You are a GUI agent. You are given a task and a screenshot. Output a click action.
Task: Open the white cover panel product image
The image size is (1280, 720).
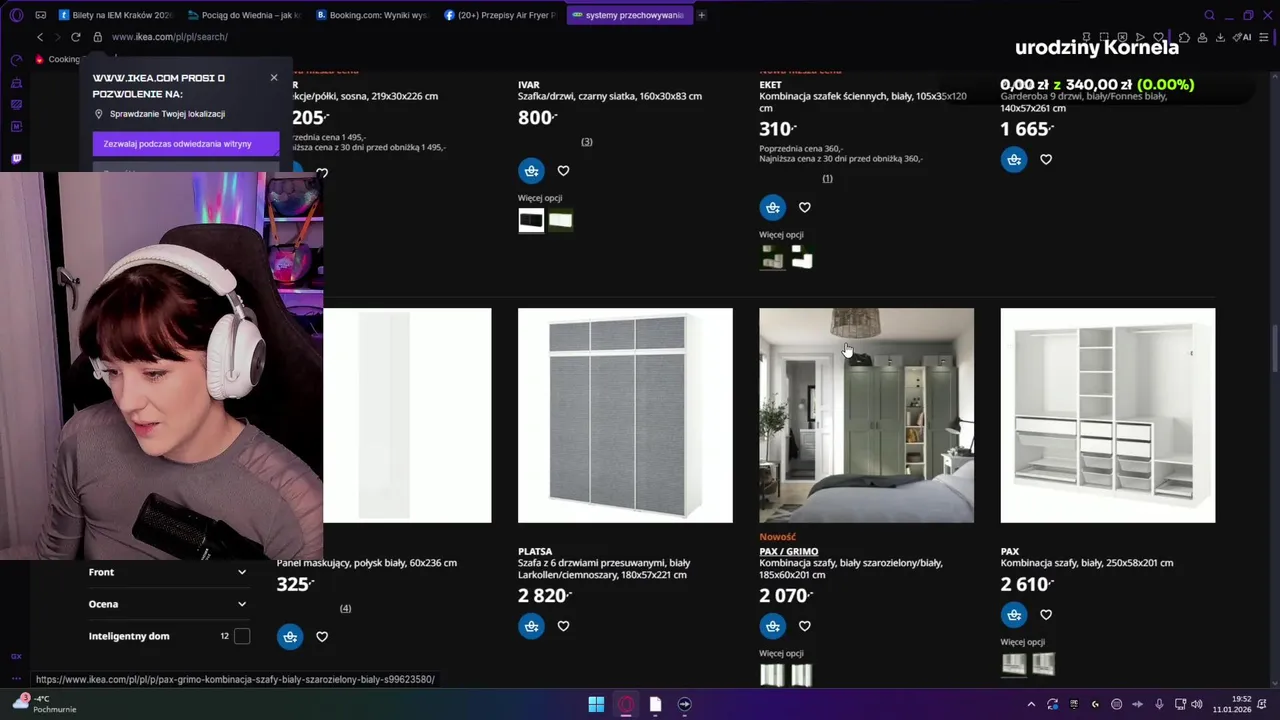(407, 415)
